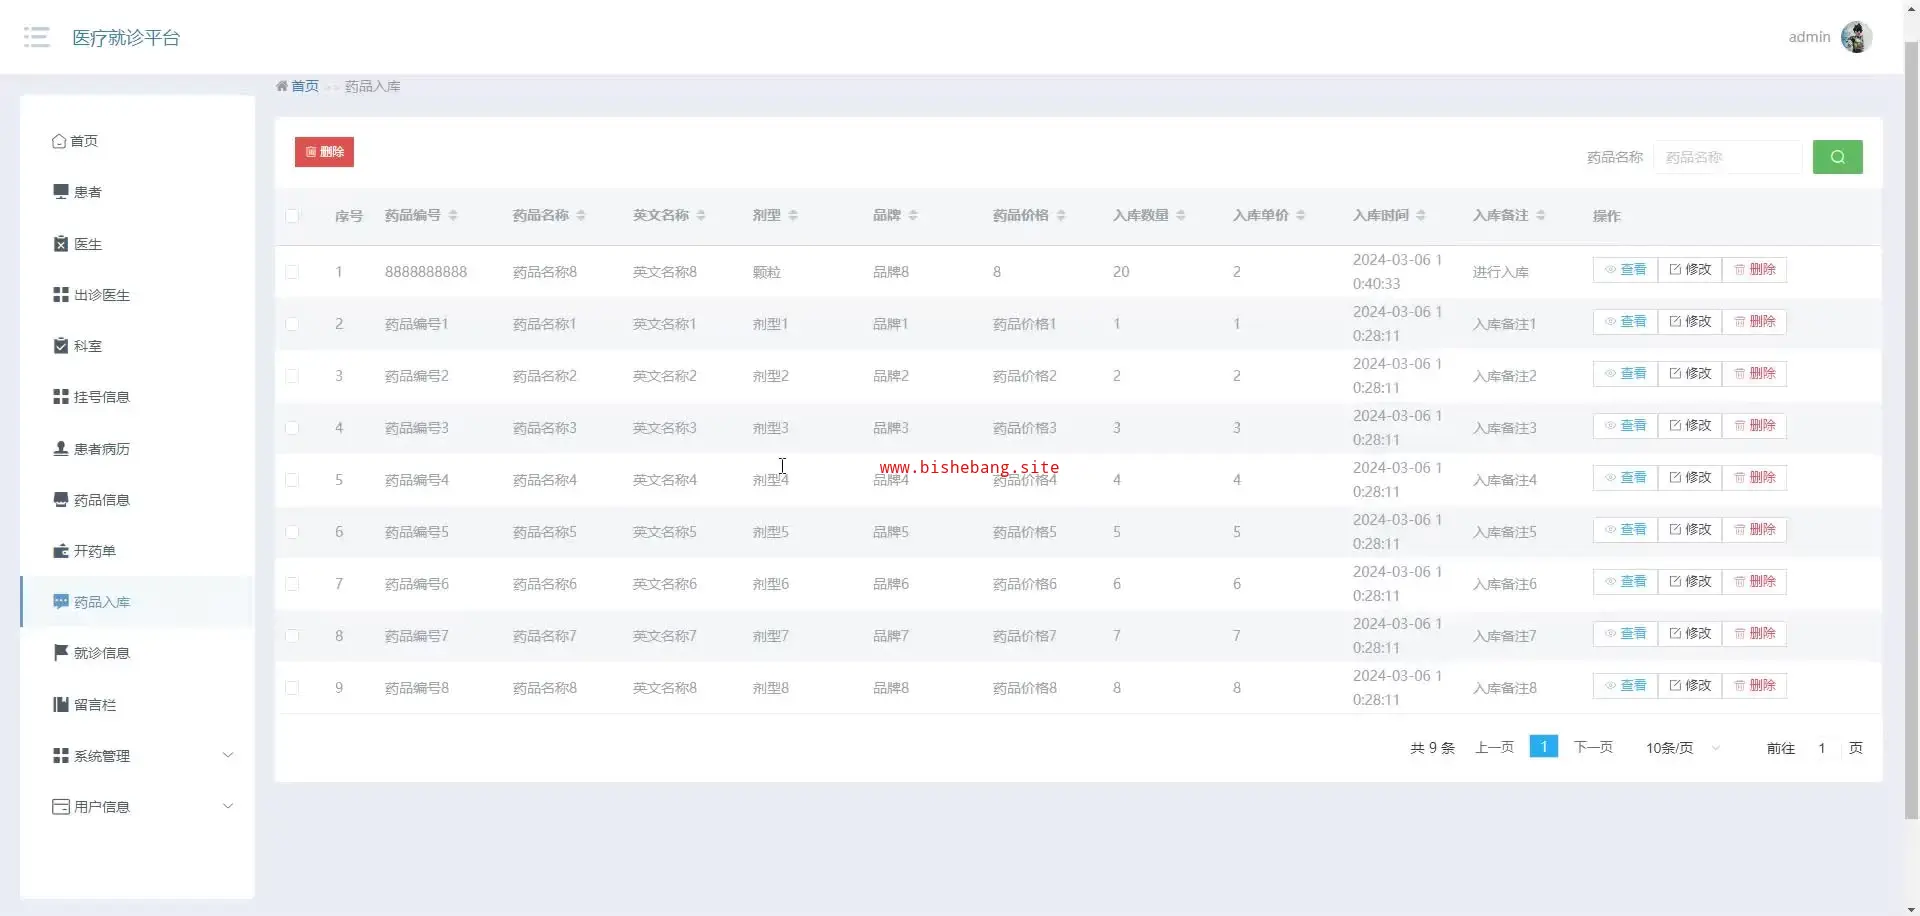Screen dimensions: 1920x916
Task: Click the admin avatar picture
Action: pyautogui.click(x=1856, y=37)
